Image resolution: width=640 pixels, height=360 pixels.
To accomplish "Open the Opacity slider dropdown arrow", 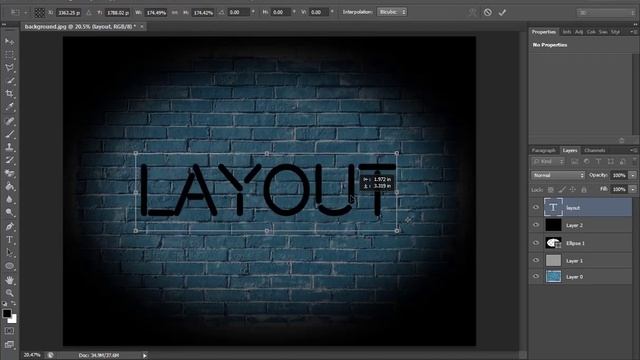I will point(633,175).
